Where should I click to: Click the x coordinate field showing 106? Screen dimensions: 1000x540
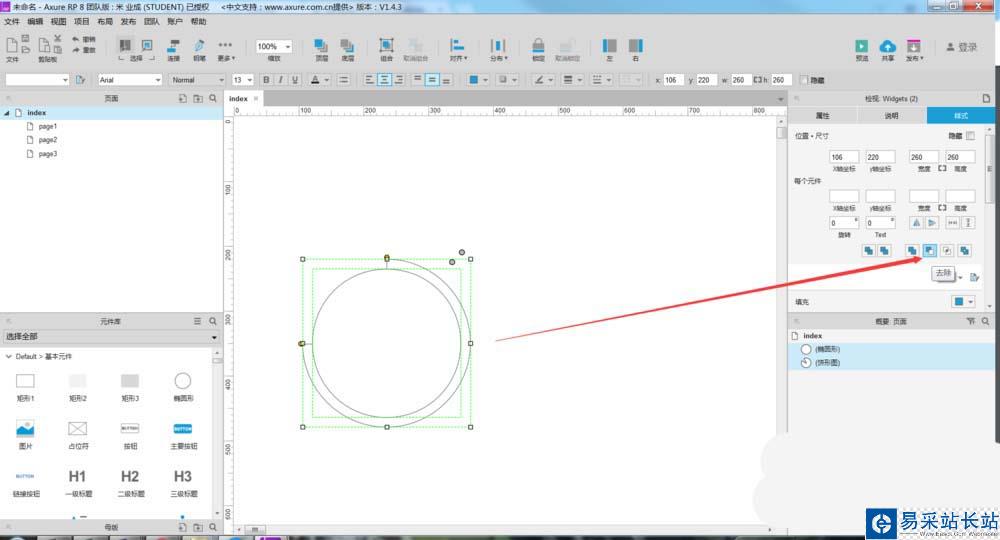(843, 157)
